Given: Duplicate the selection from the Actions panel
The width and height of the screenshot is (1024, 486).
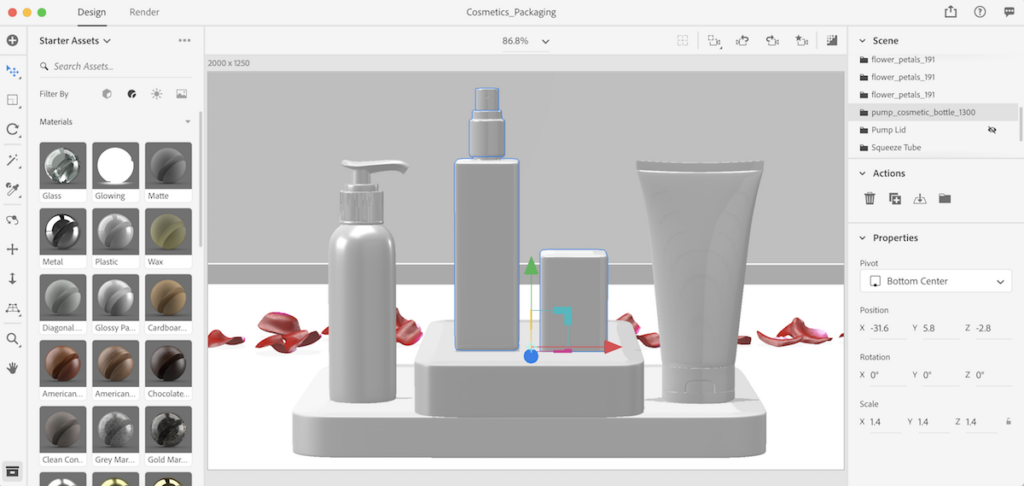Looking at the screenshot, I should (894, 199).
